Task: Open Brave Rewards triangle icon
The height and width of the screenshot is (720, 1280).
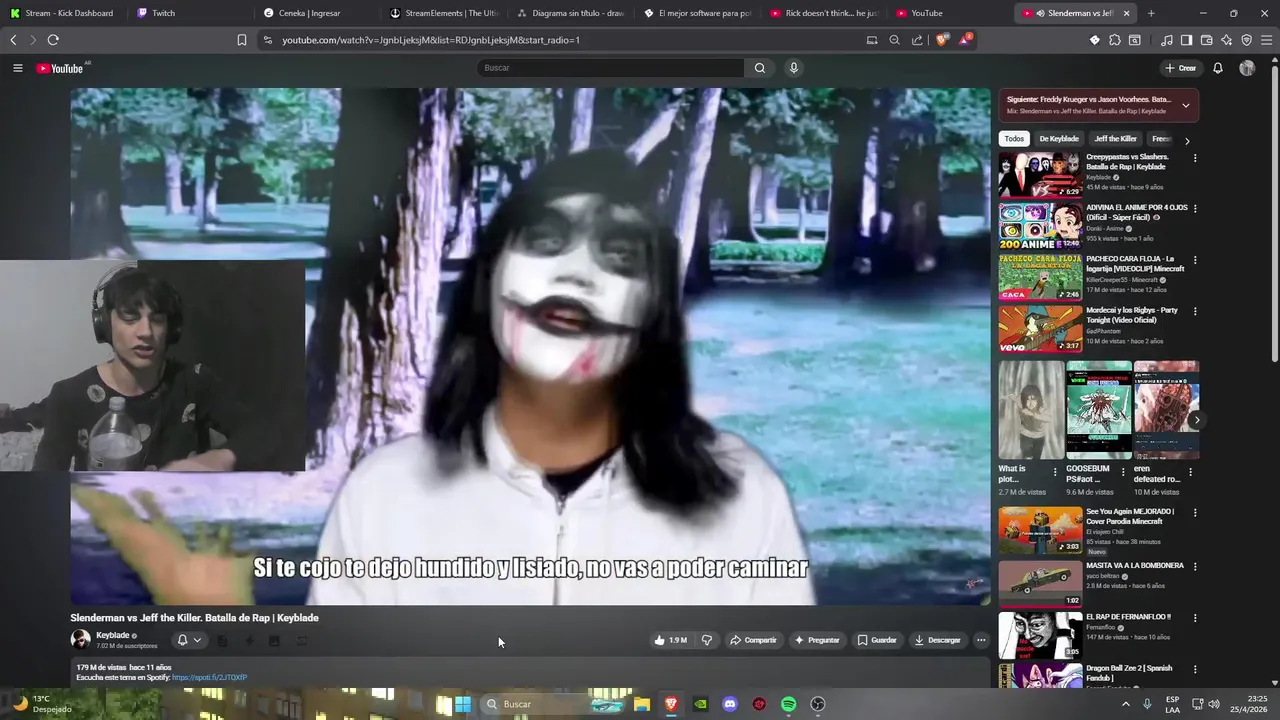Action: point(965,40)
